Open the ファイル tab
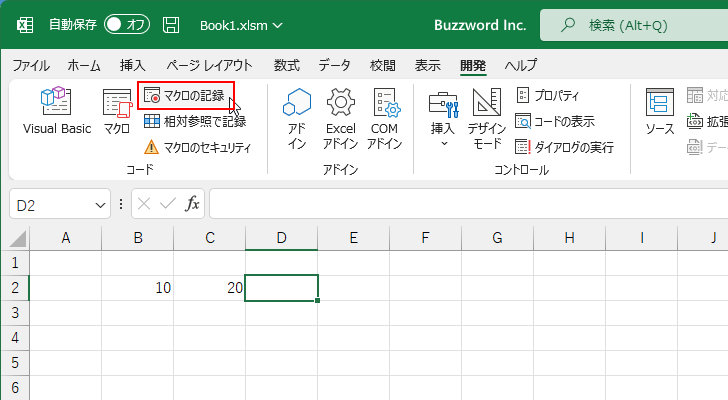 (31, 65)
